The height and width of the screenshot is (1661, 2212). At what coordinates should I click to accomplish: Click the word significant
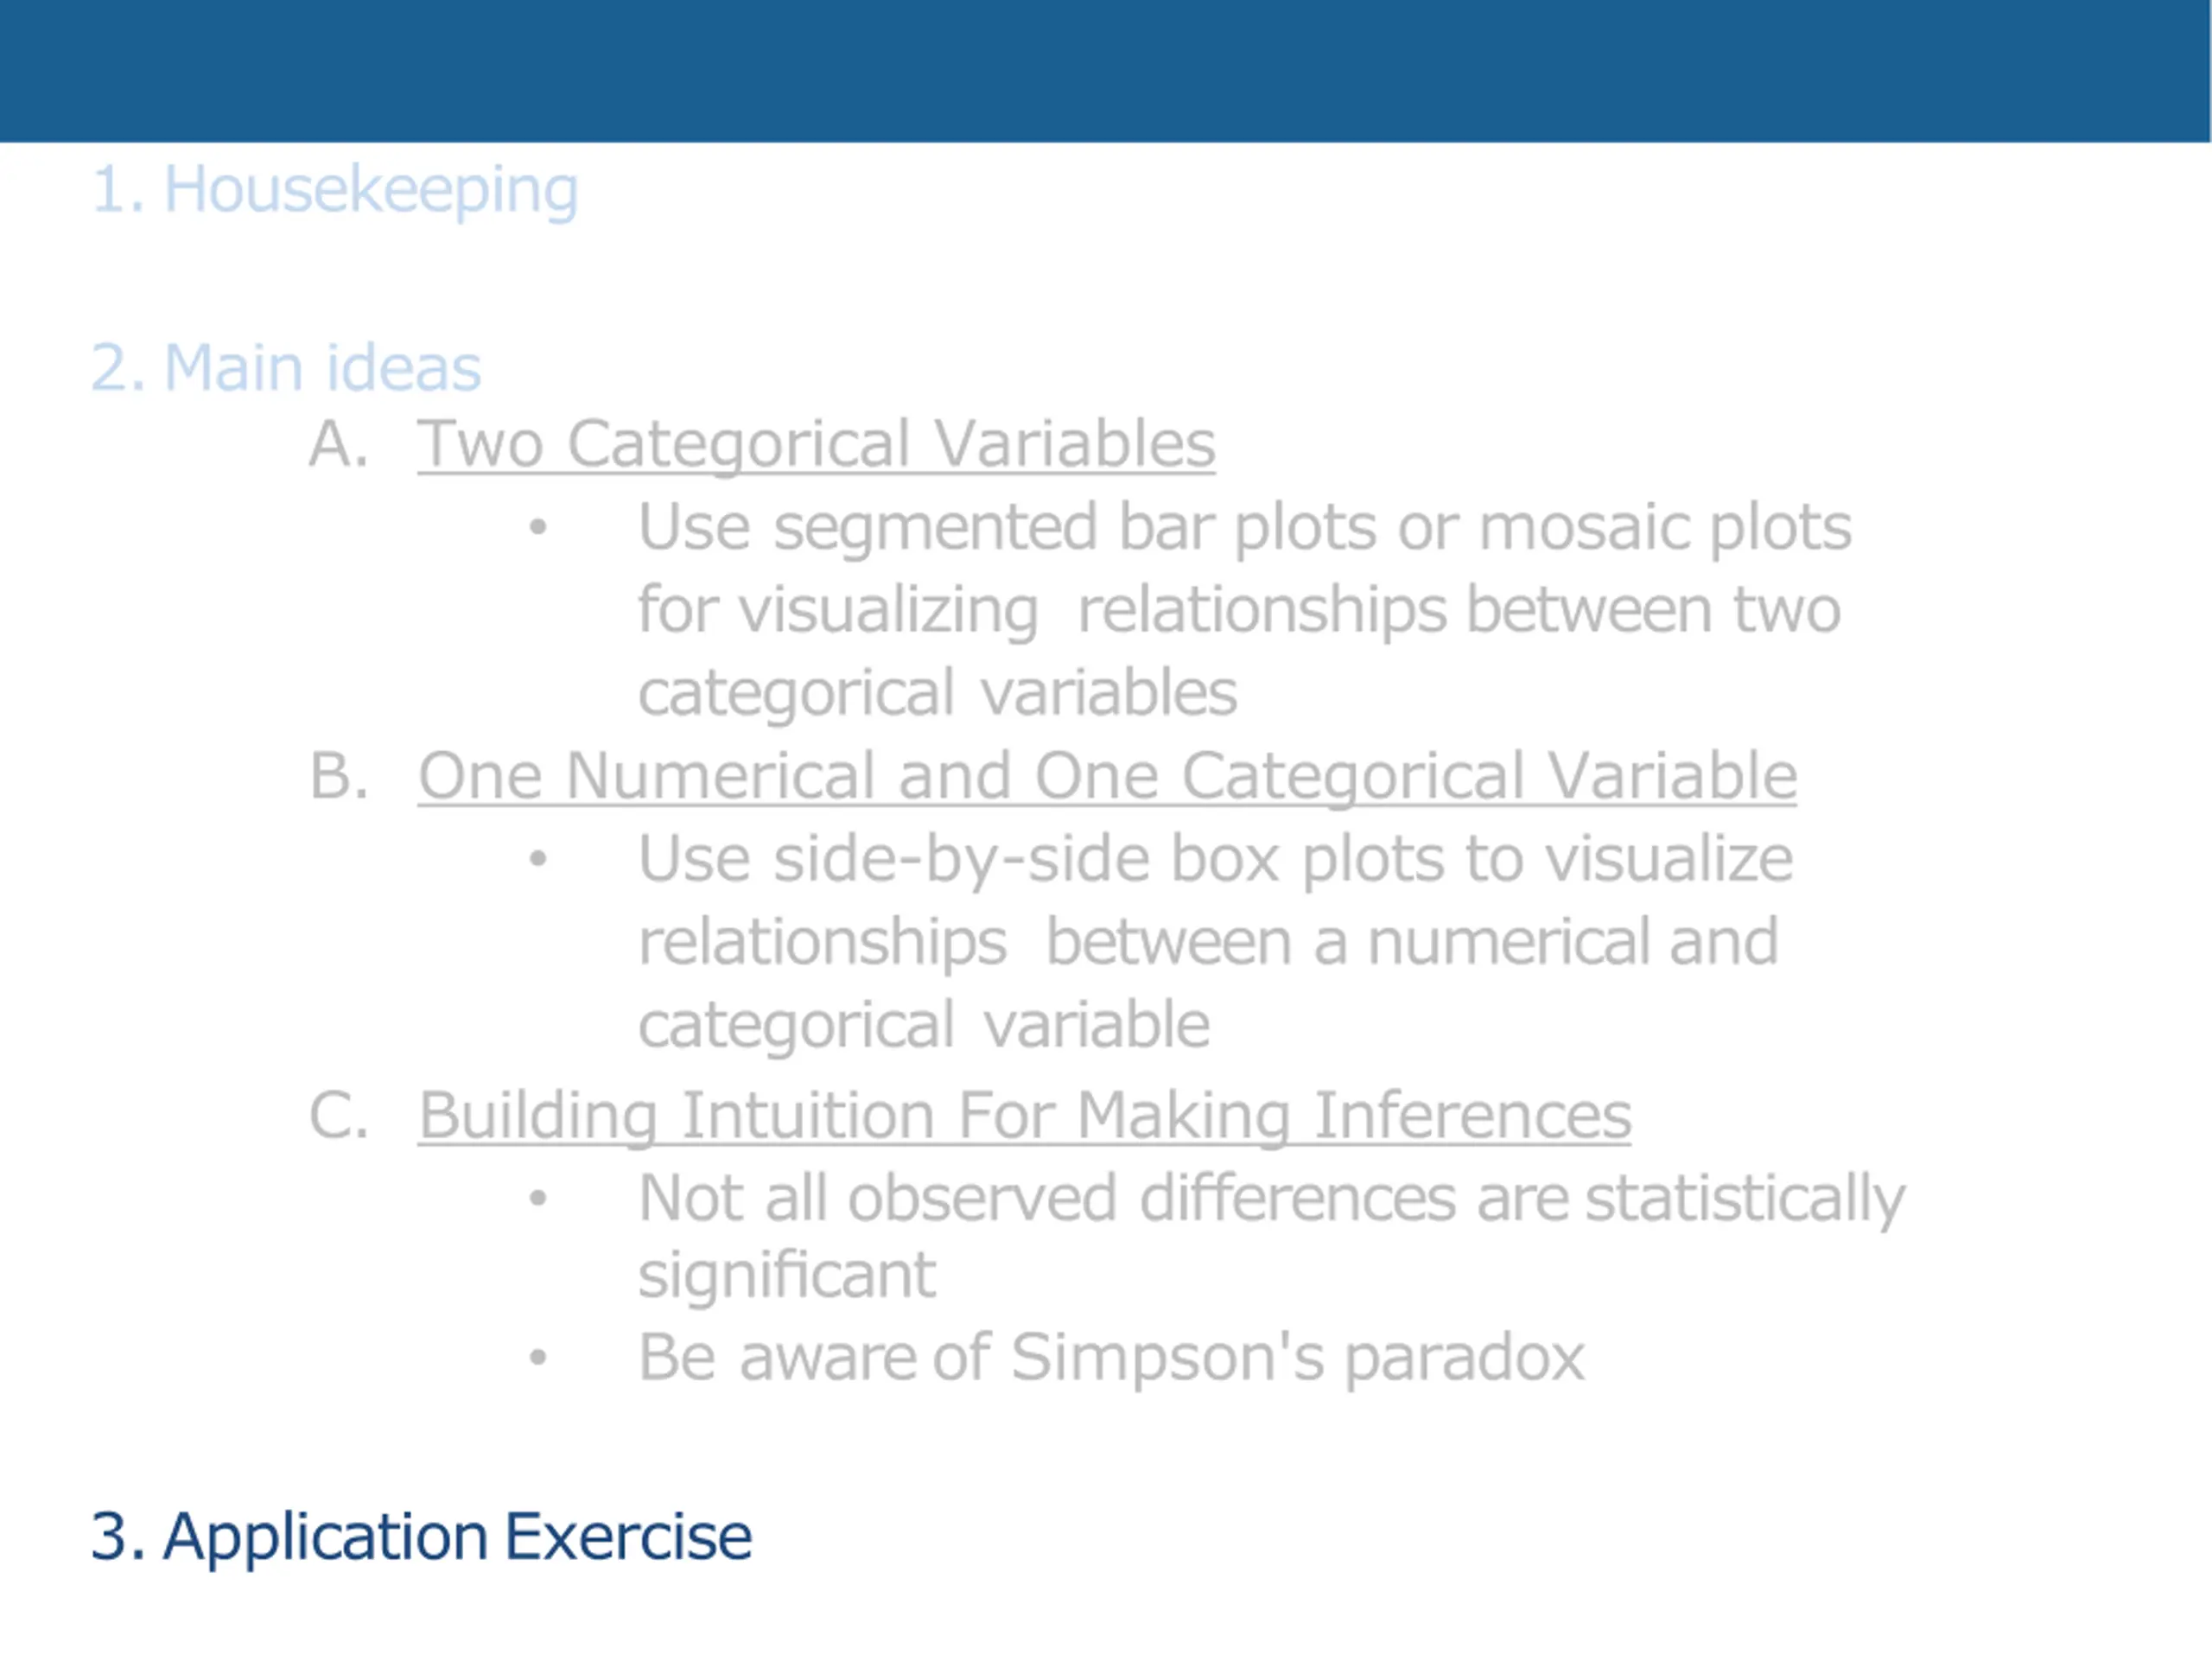coord(787,1276)
